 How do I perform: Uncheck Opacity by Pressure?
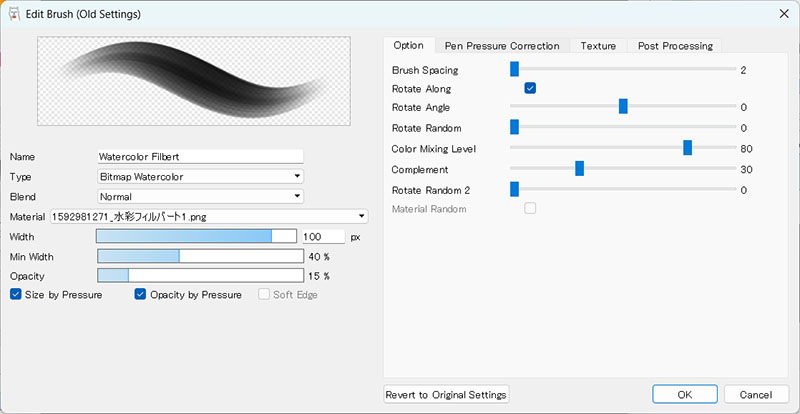pos(140,295)
